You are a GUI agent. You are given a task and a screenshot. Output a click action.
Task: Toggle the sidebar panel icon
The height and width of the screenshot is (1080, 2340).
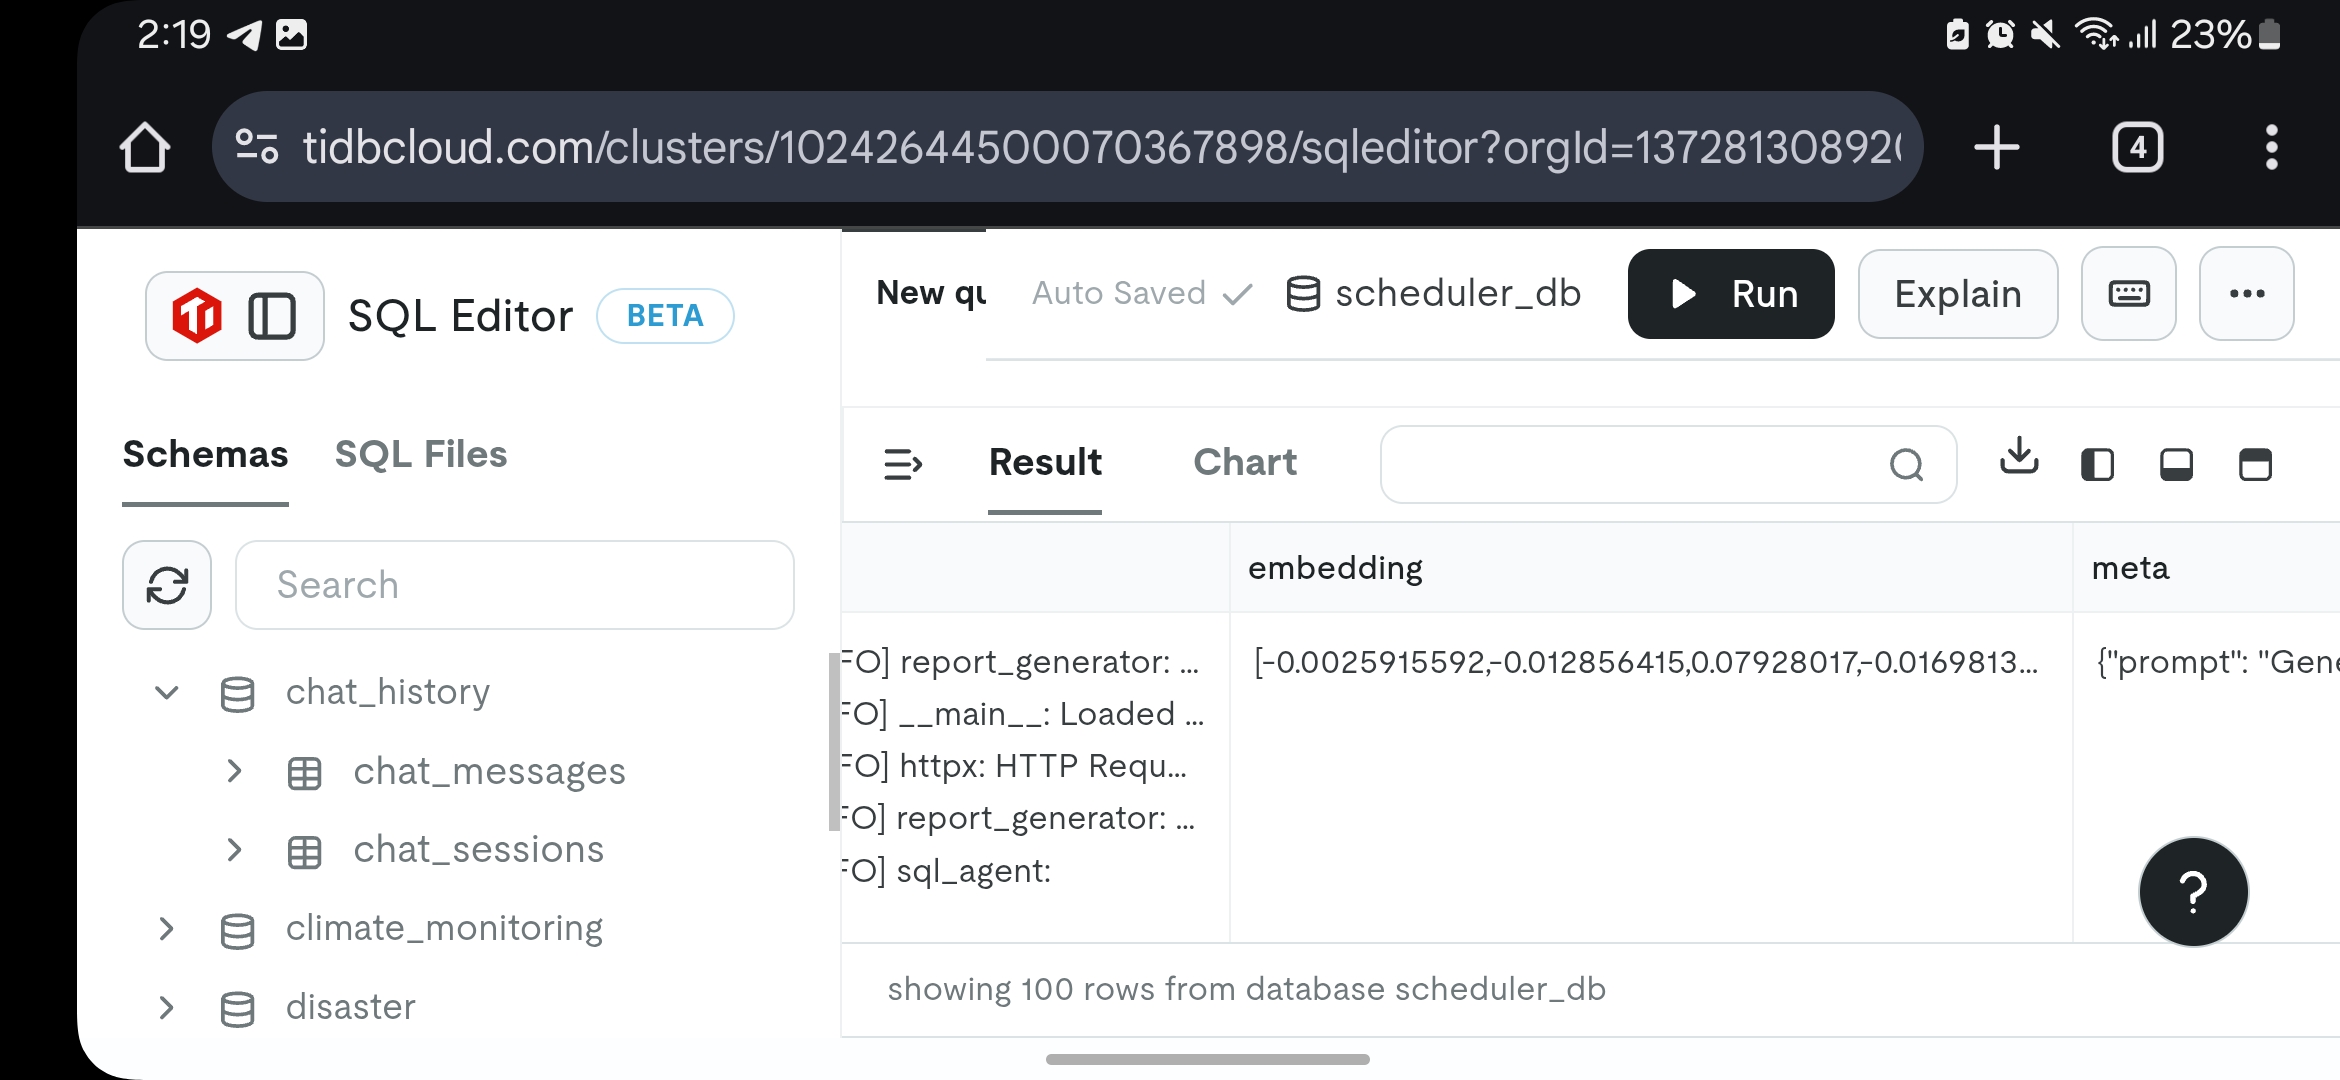[x=272, y=316]
